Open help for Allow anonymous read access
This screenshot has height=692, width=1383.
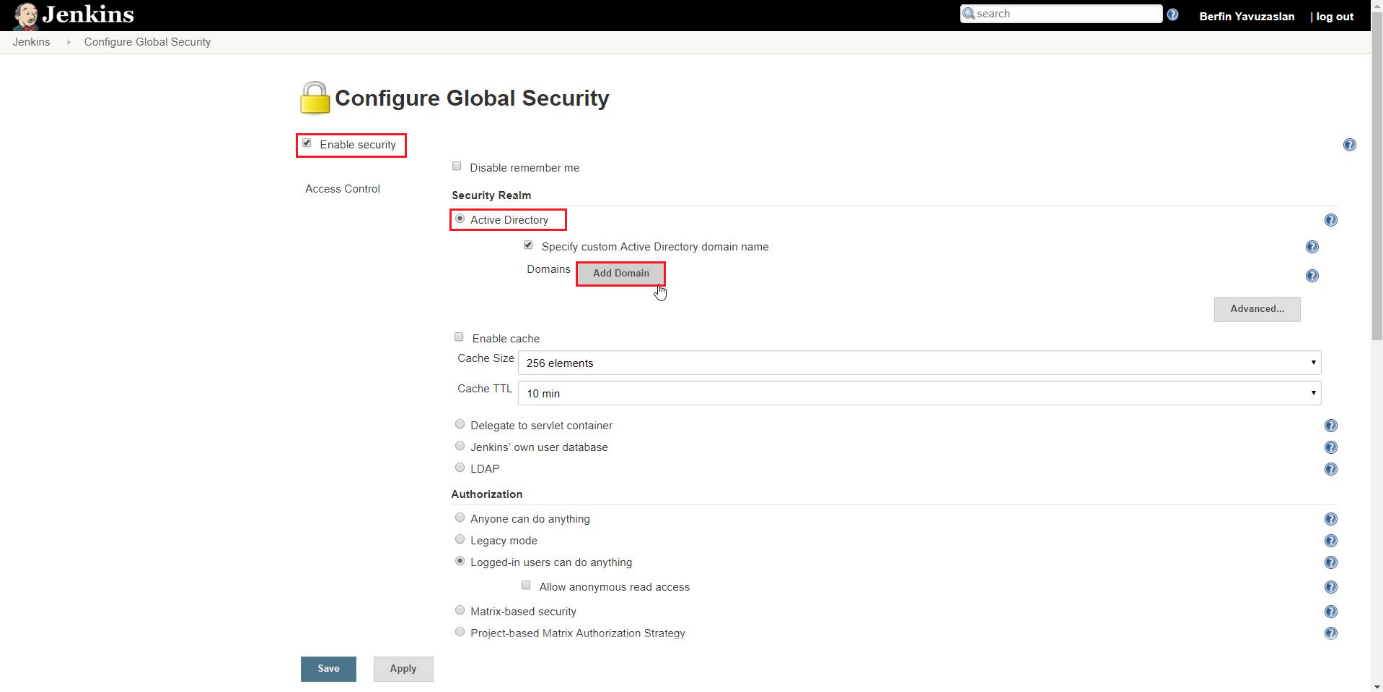pyautogui.click(x=1331, y=588)
